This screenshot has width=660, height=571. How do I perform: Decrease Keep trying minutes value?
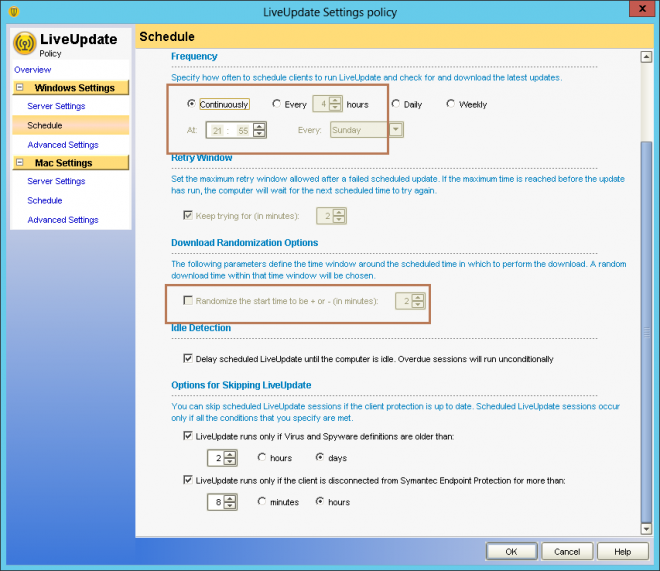click(339, 219)
